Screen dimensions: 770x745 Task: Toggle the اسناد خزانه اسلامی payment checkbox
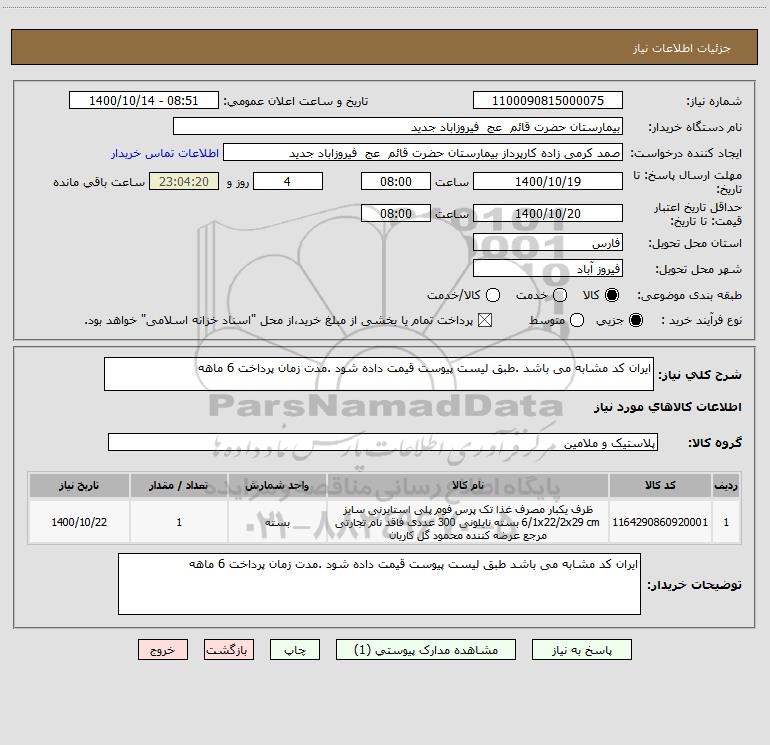pos(485,320)
